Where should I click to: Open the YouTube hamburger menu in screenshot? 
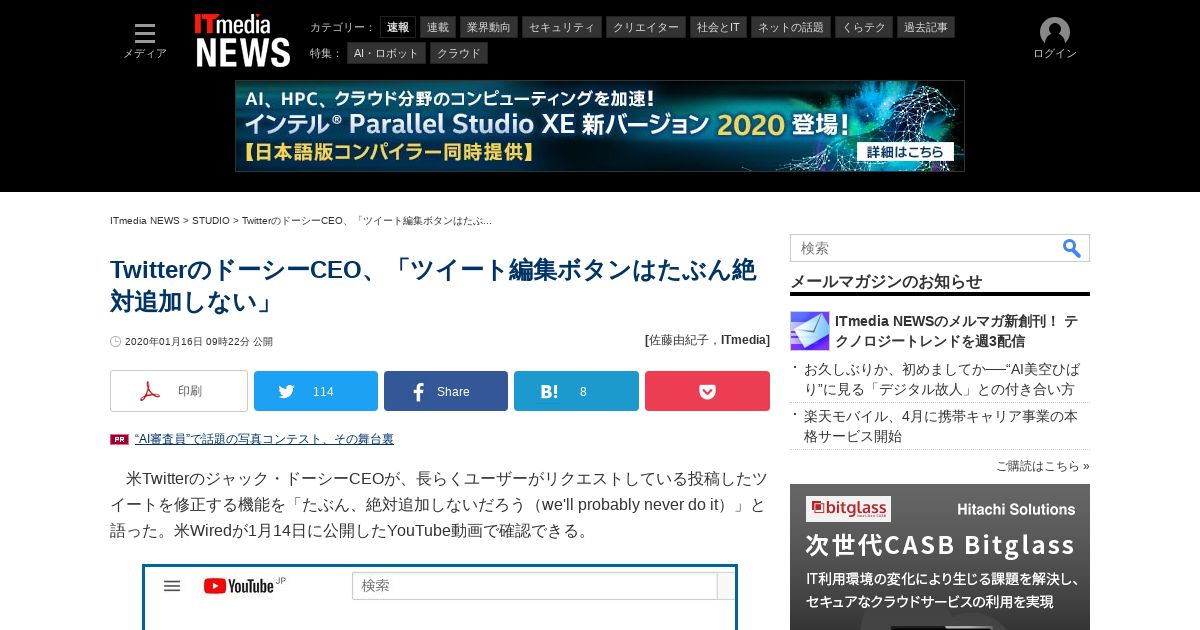pyautogui.click(x=172, y=586)
